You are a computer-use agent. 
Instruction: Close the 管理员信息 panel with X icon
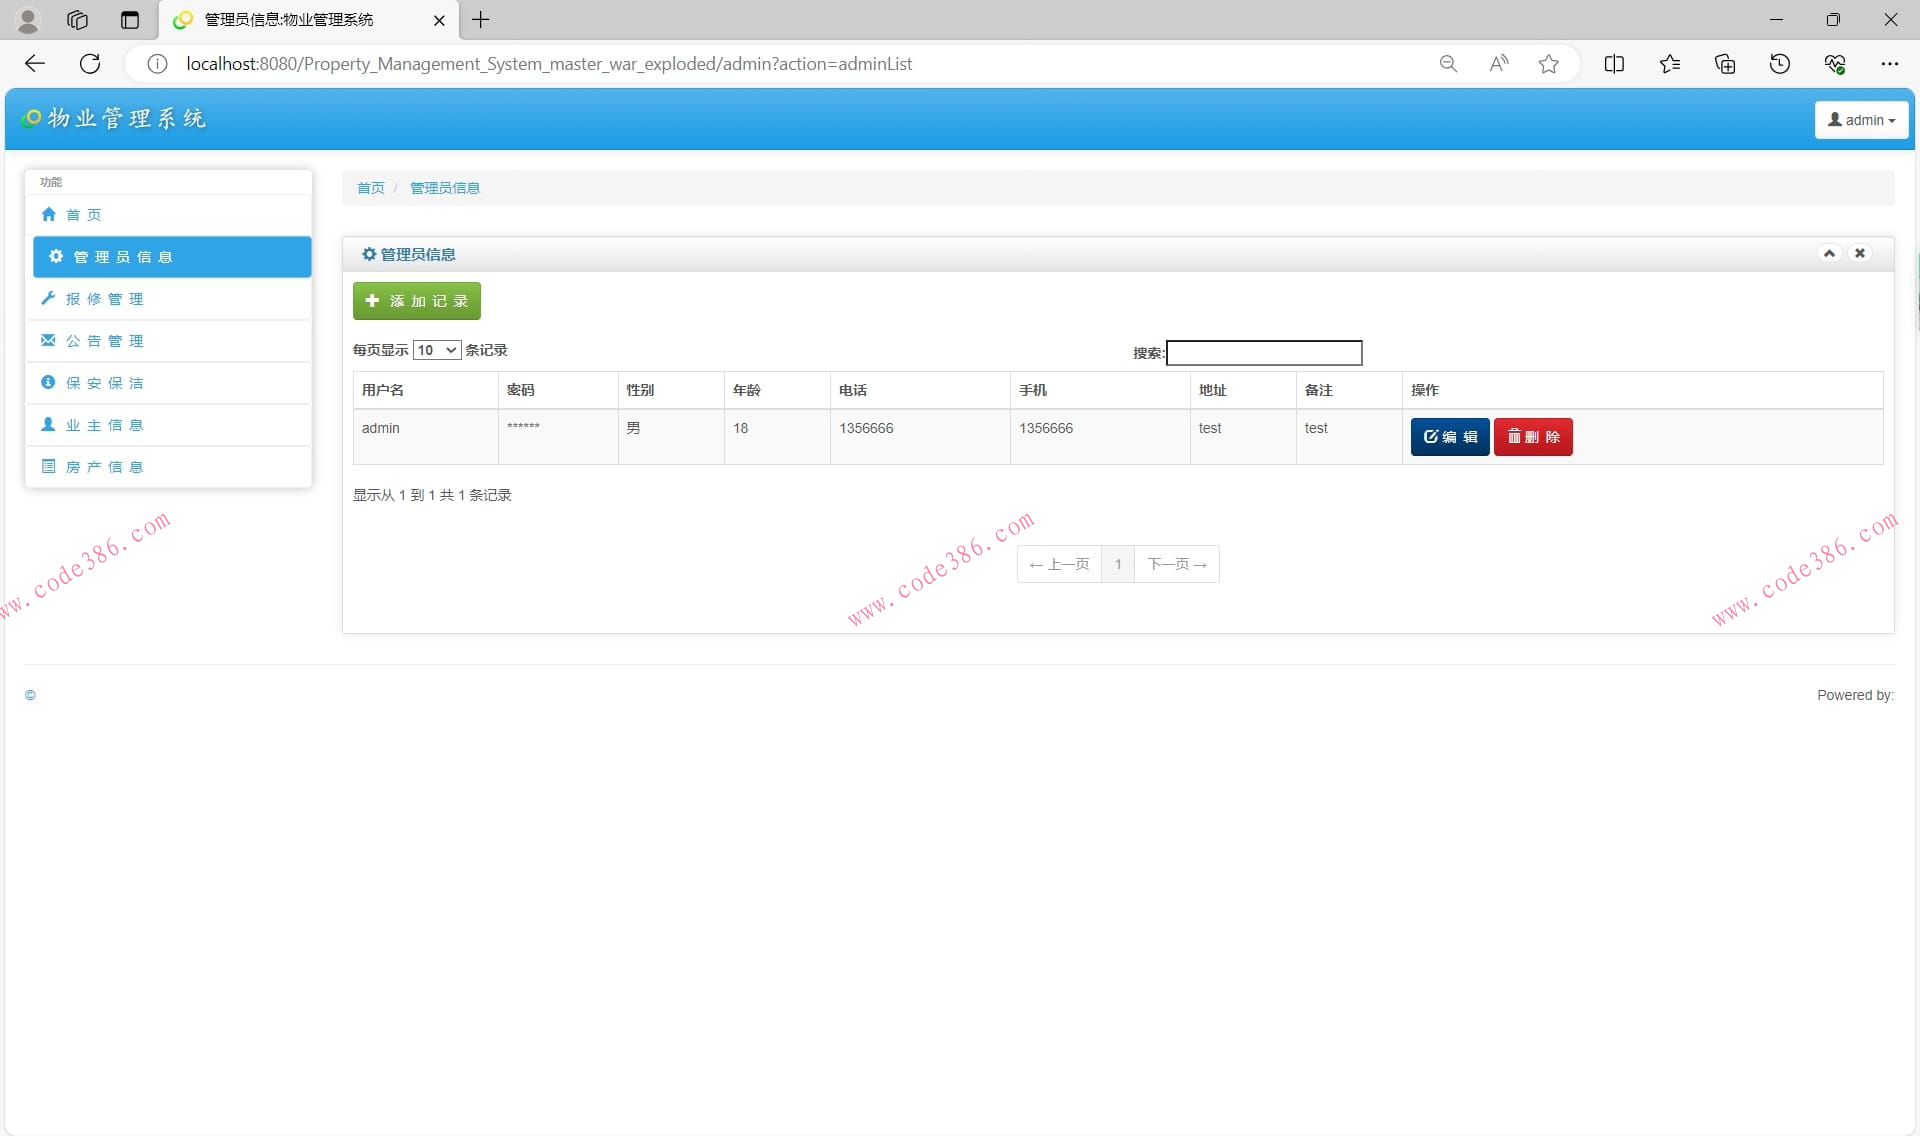coord(1860,253)
